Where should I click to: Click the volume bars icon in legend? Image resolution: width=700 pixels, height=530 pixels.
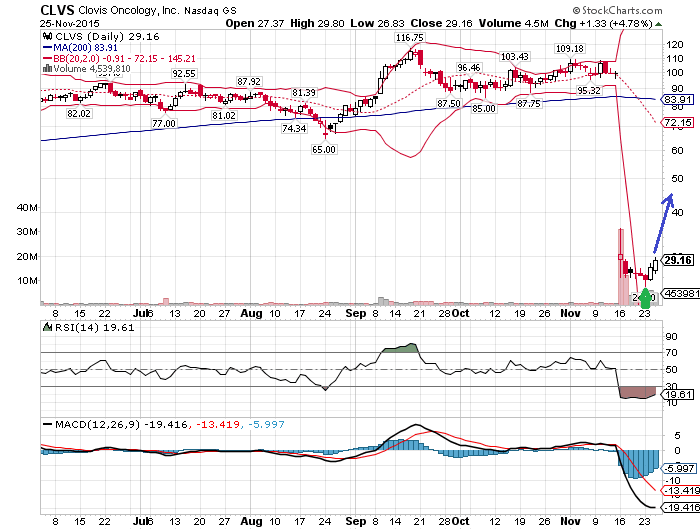point(47,69)
